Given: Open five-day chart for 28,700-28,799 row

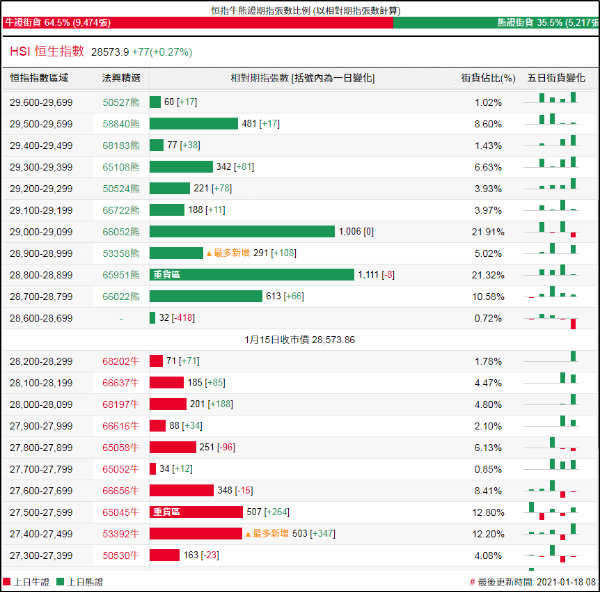Looking at the screenshot, I should (x=551, y=293).
